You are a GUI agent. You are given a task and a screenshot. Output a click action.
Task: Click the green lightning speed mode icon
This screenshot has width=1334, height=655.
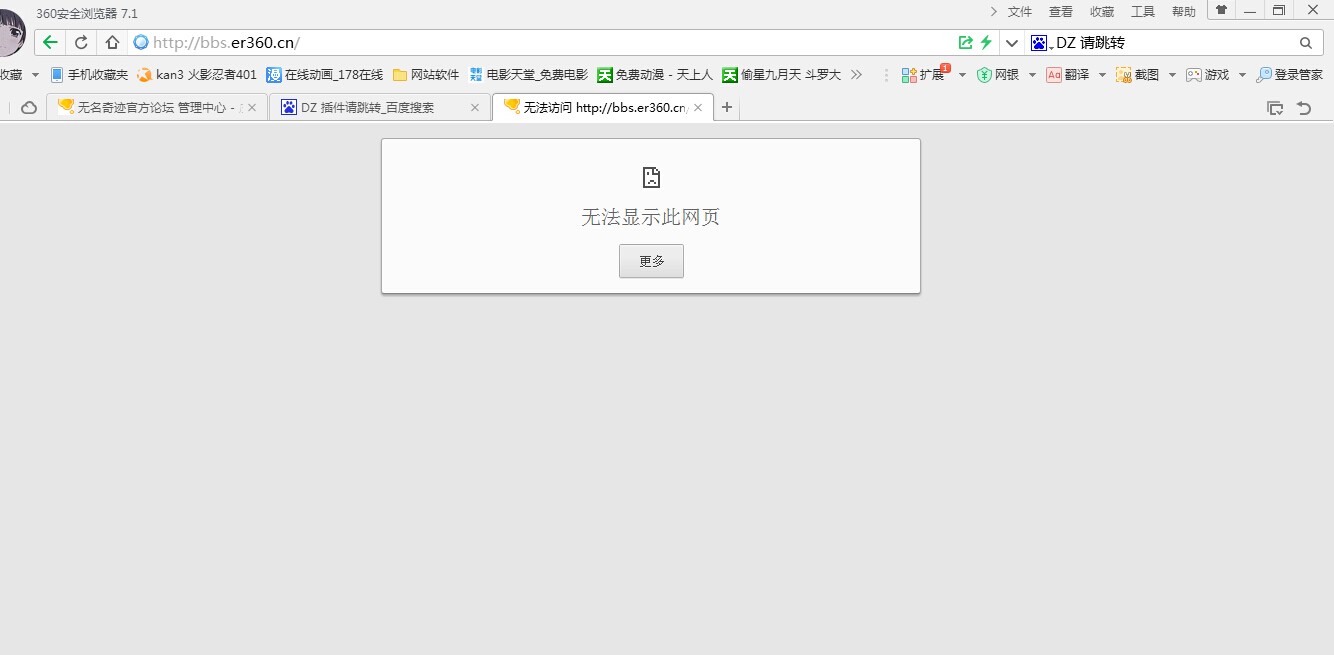coord(986,42)
